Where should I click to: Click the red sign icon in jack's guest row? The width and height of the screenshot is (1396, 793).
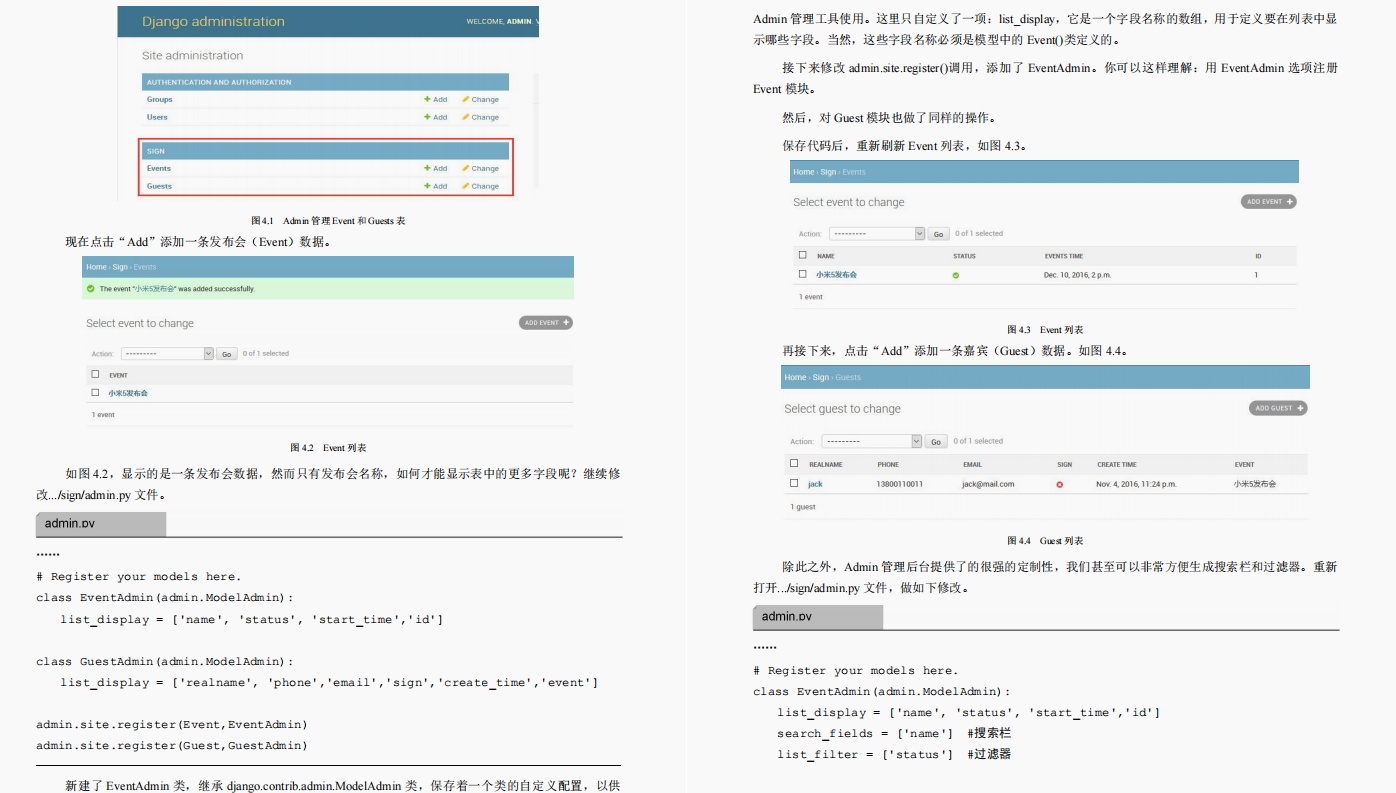pos(1060,484)
